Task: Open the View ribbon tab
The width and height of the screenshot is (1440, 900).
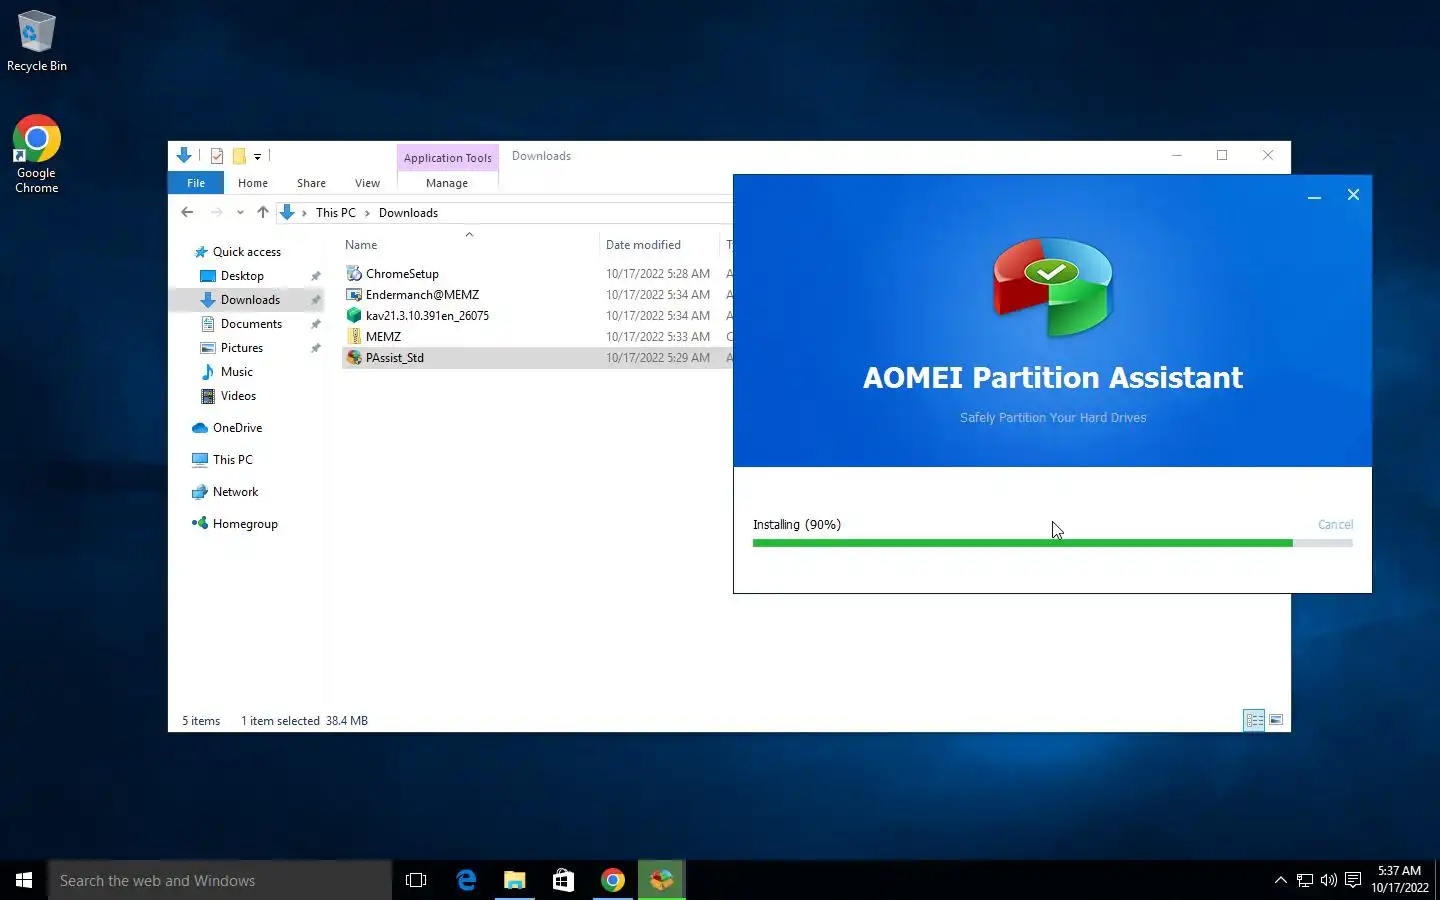Action: coord(367,183)
